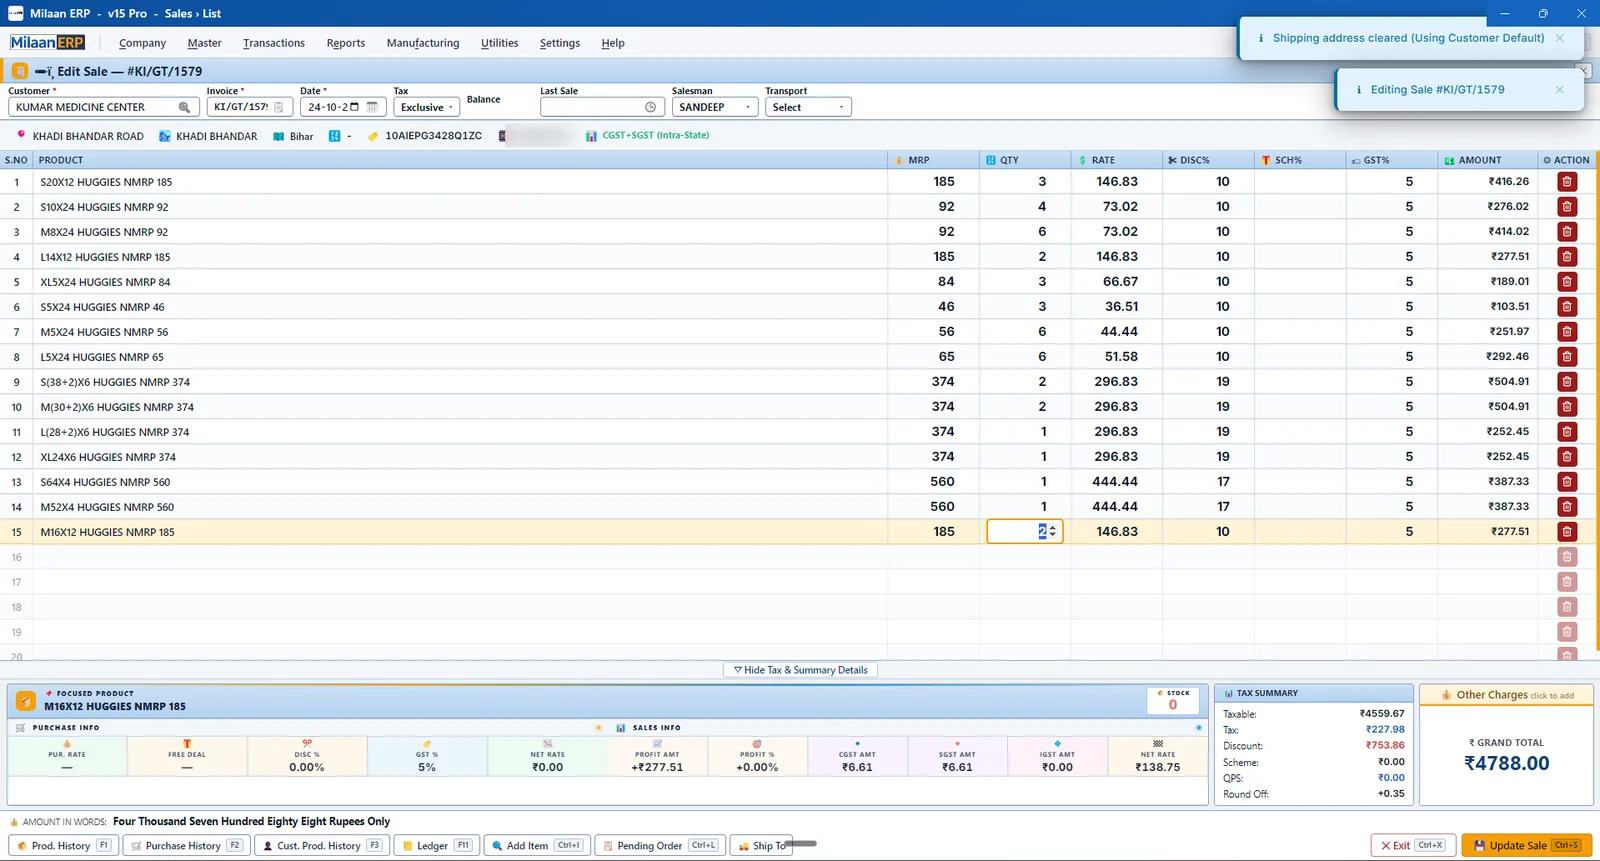Delete row 12 XL24X6 HUGGIES item
This screenshot has height=861, width=1600.
(1567, 457)
